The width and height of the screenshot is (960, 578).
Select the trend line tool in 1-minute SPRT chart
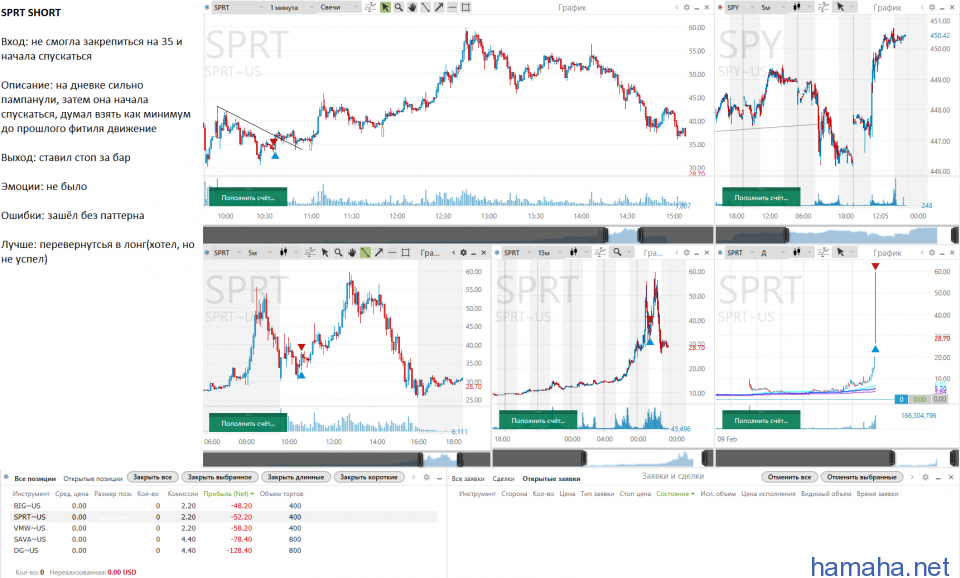[426, 7]
